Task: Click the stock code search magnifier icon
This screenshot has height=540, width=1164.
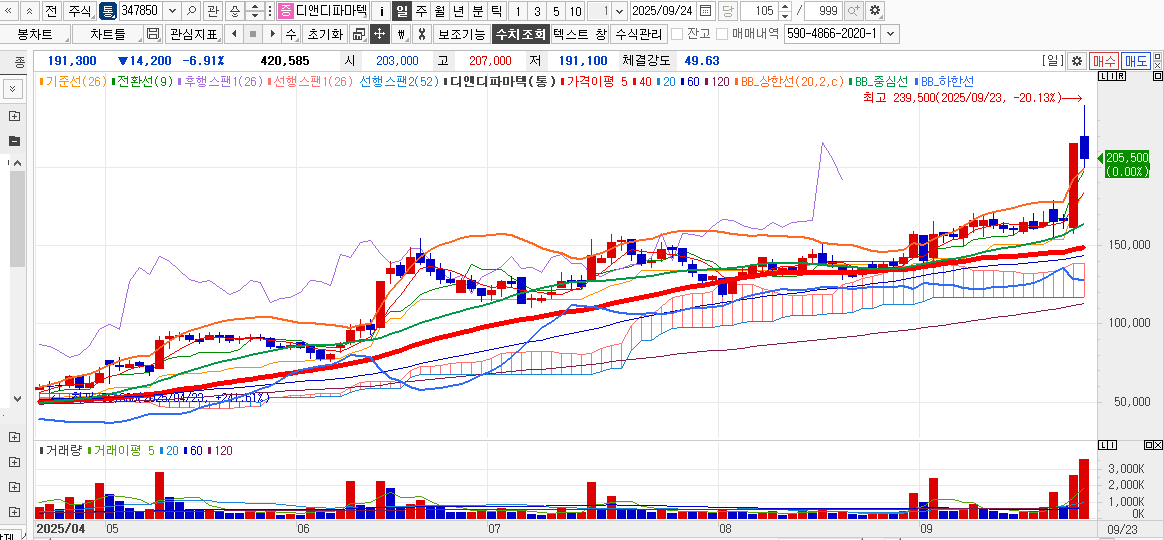Action: pyautogui.click(x=190, y=11)
